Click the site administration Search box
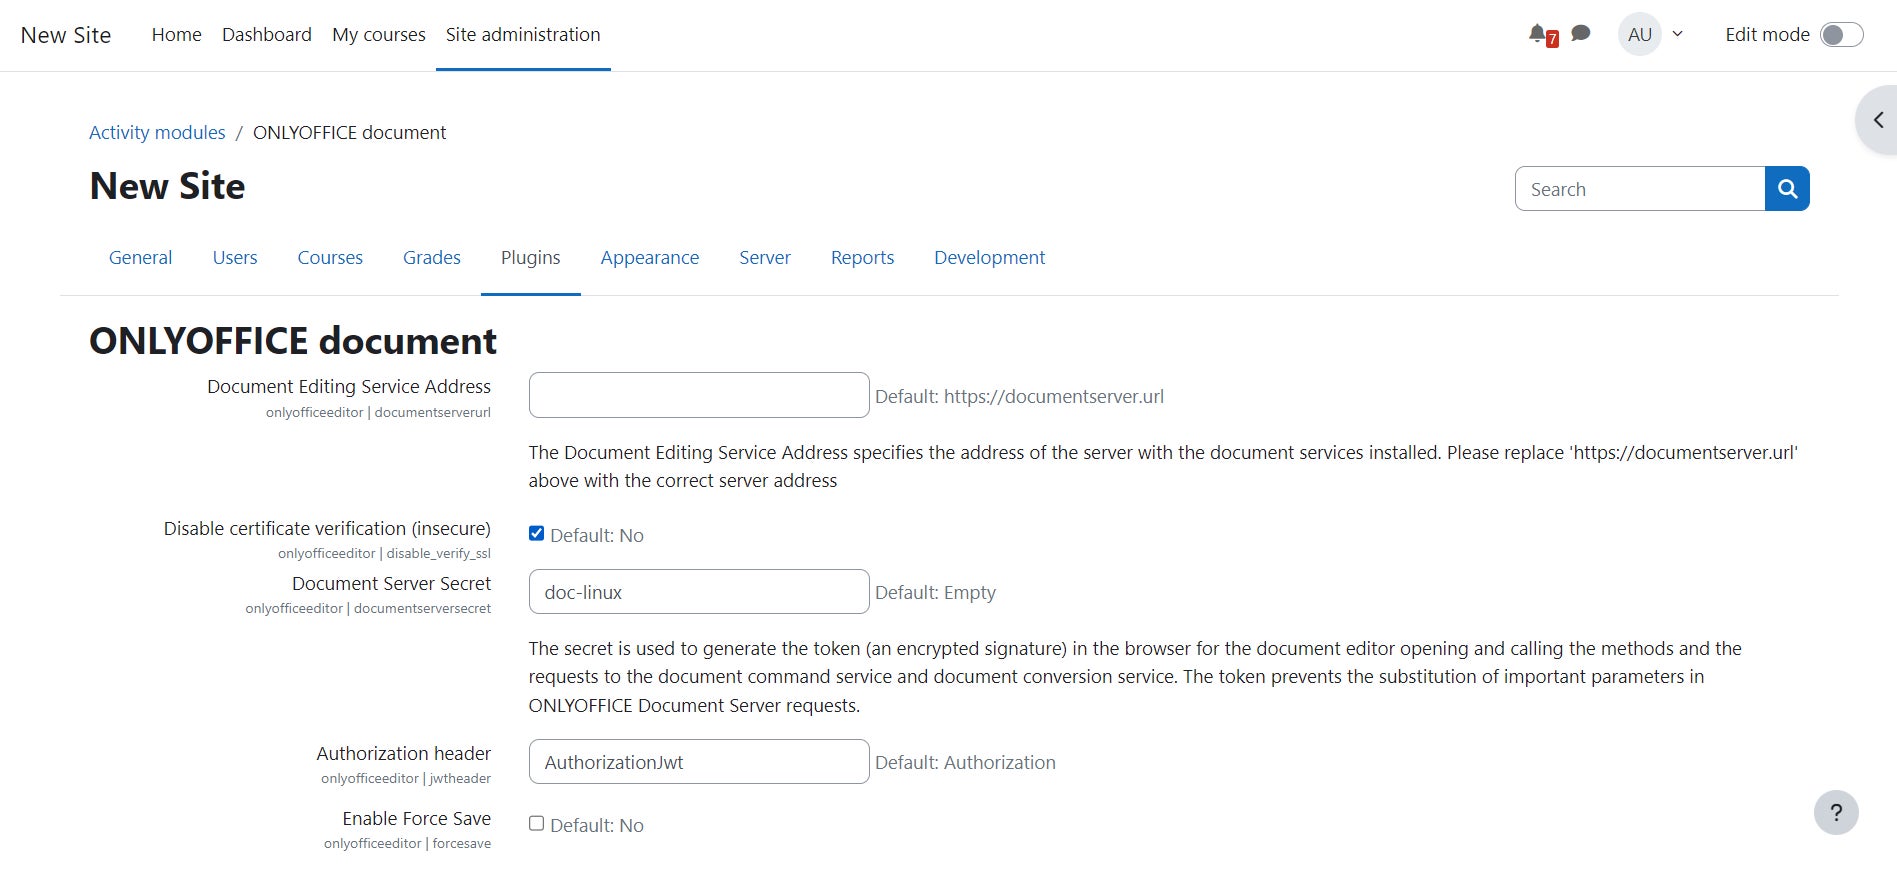Image resolution: width=1897 pixels, height=874 pixels. pos(1639,189)
